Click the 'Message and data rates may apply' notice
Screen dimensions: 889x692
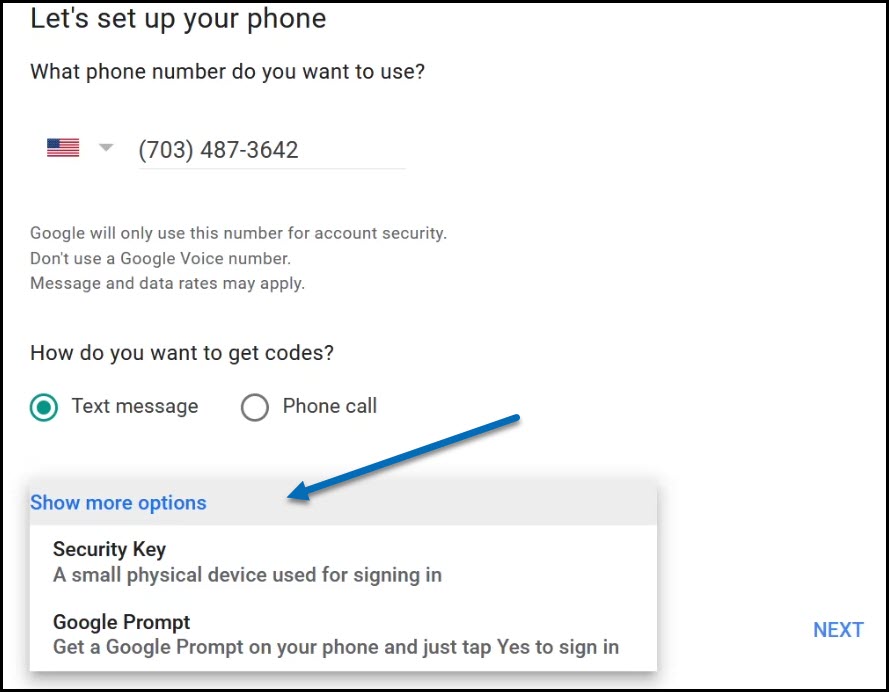[x=167, y=283]
